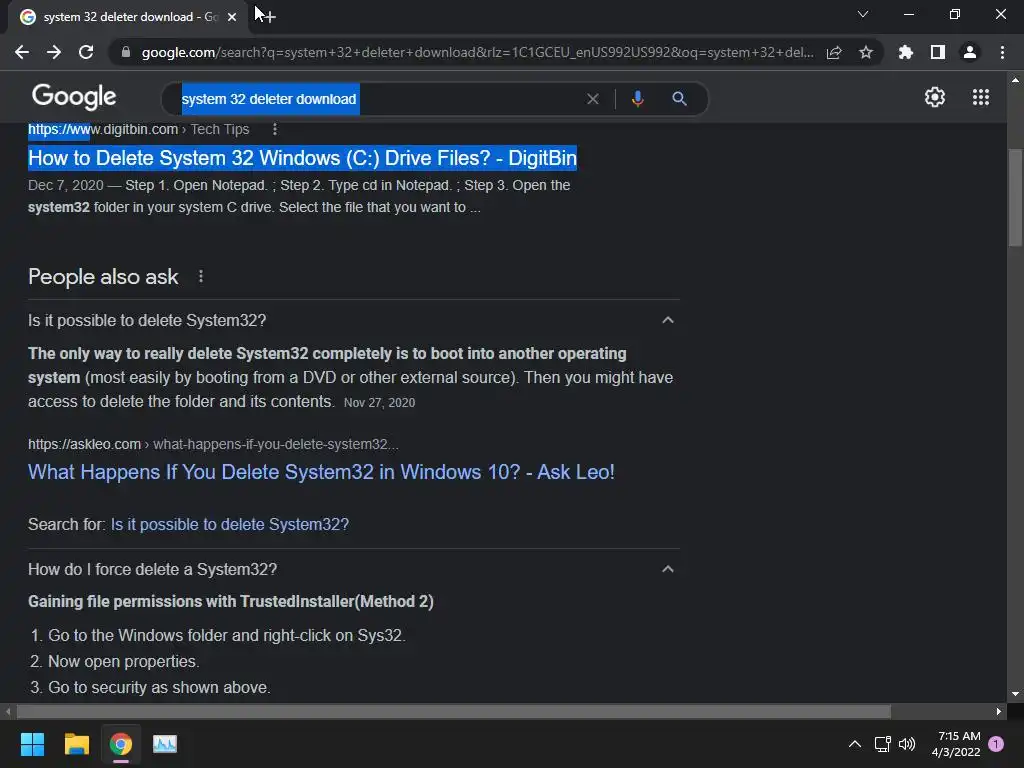Click 'Gaining file permissions with TrustedInstaller' text
This screenshot has height=768, width=1024.
(231, 601)
